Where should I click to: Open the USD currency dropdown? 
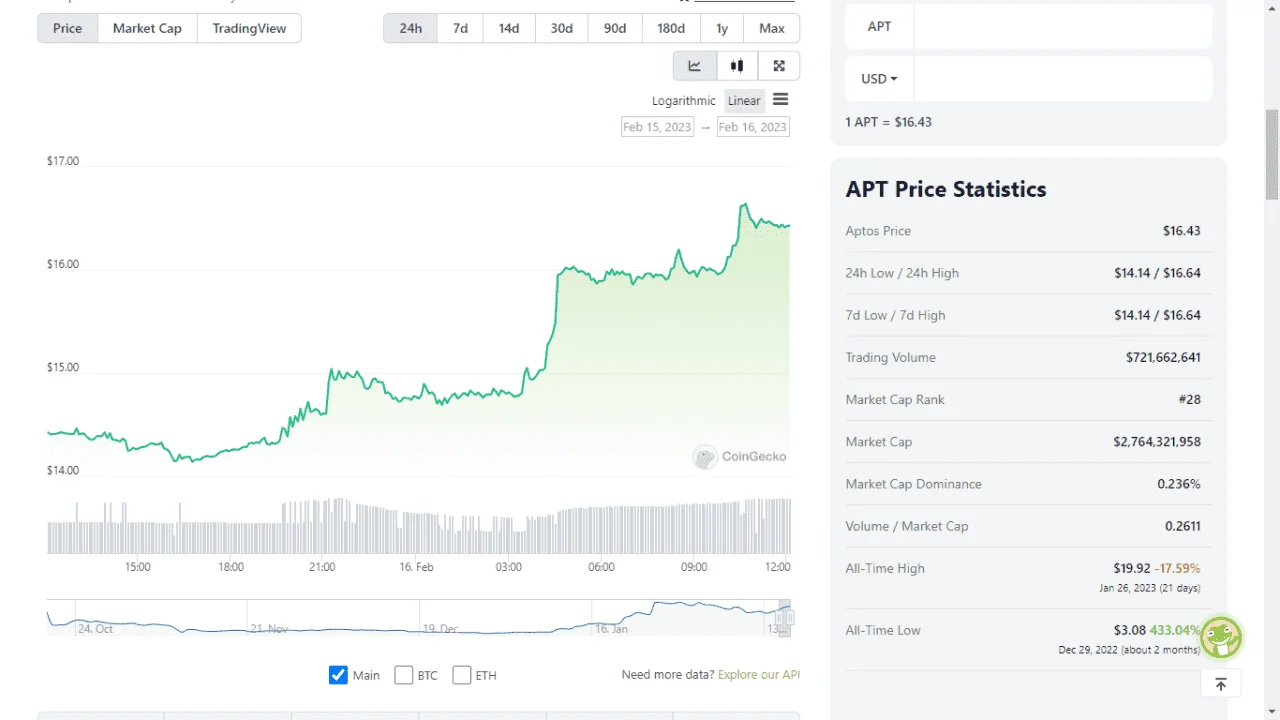[879, 78]
